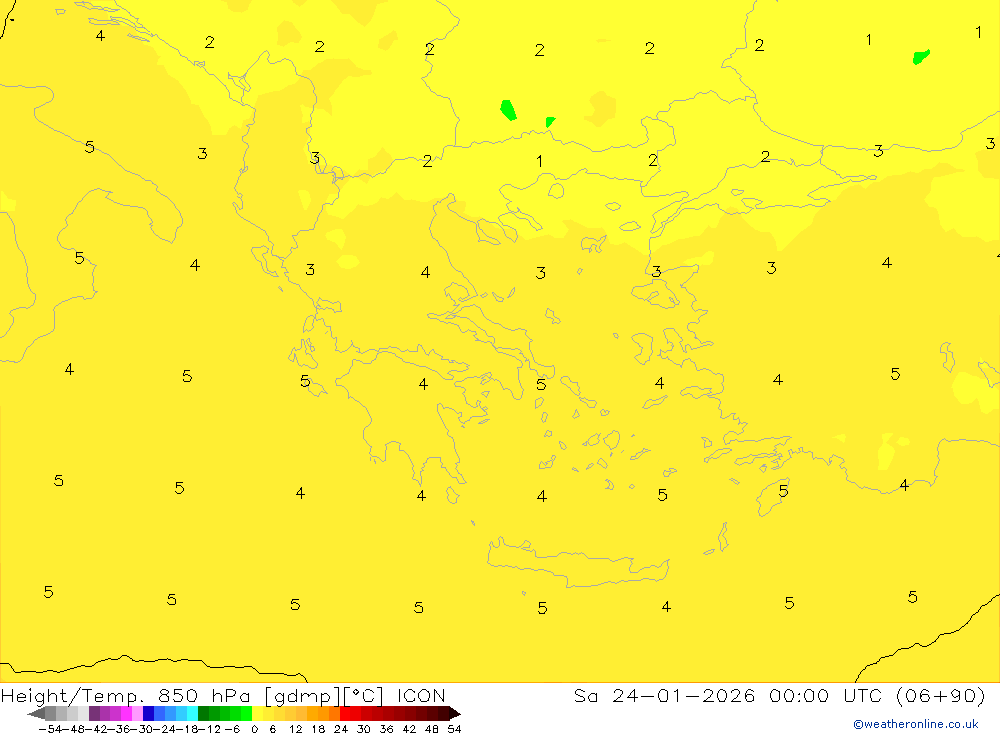Click the bright red swatch above label 24

coord(345,713)
